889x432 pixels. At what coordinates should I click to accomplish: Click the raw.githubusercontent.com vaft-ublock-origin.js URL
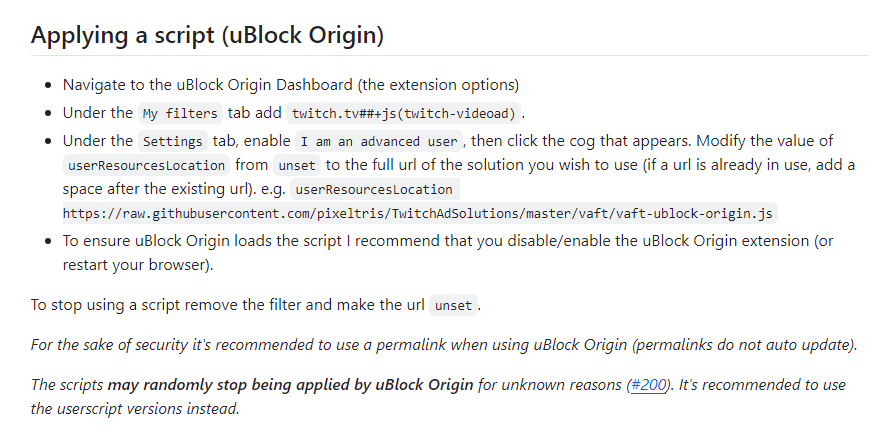pos(417,214)
